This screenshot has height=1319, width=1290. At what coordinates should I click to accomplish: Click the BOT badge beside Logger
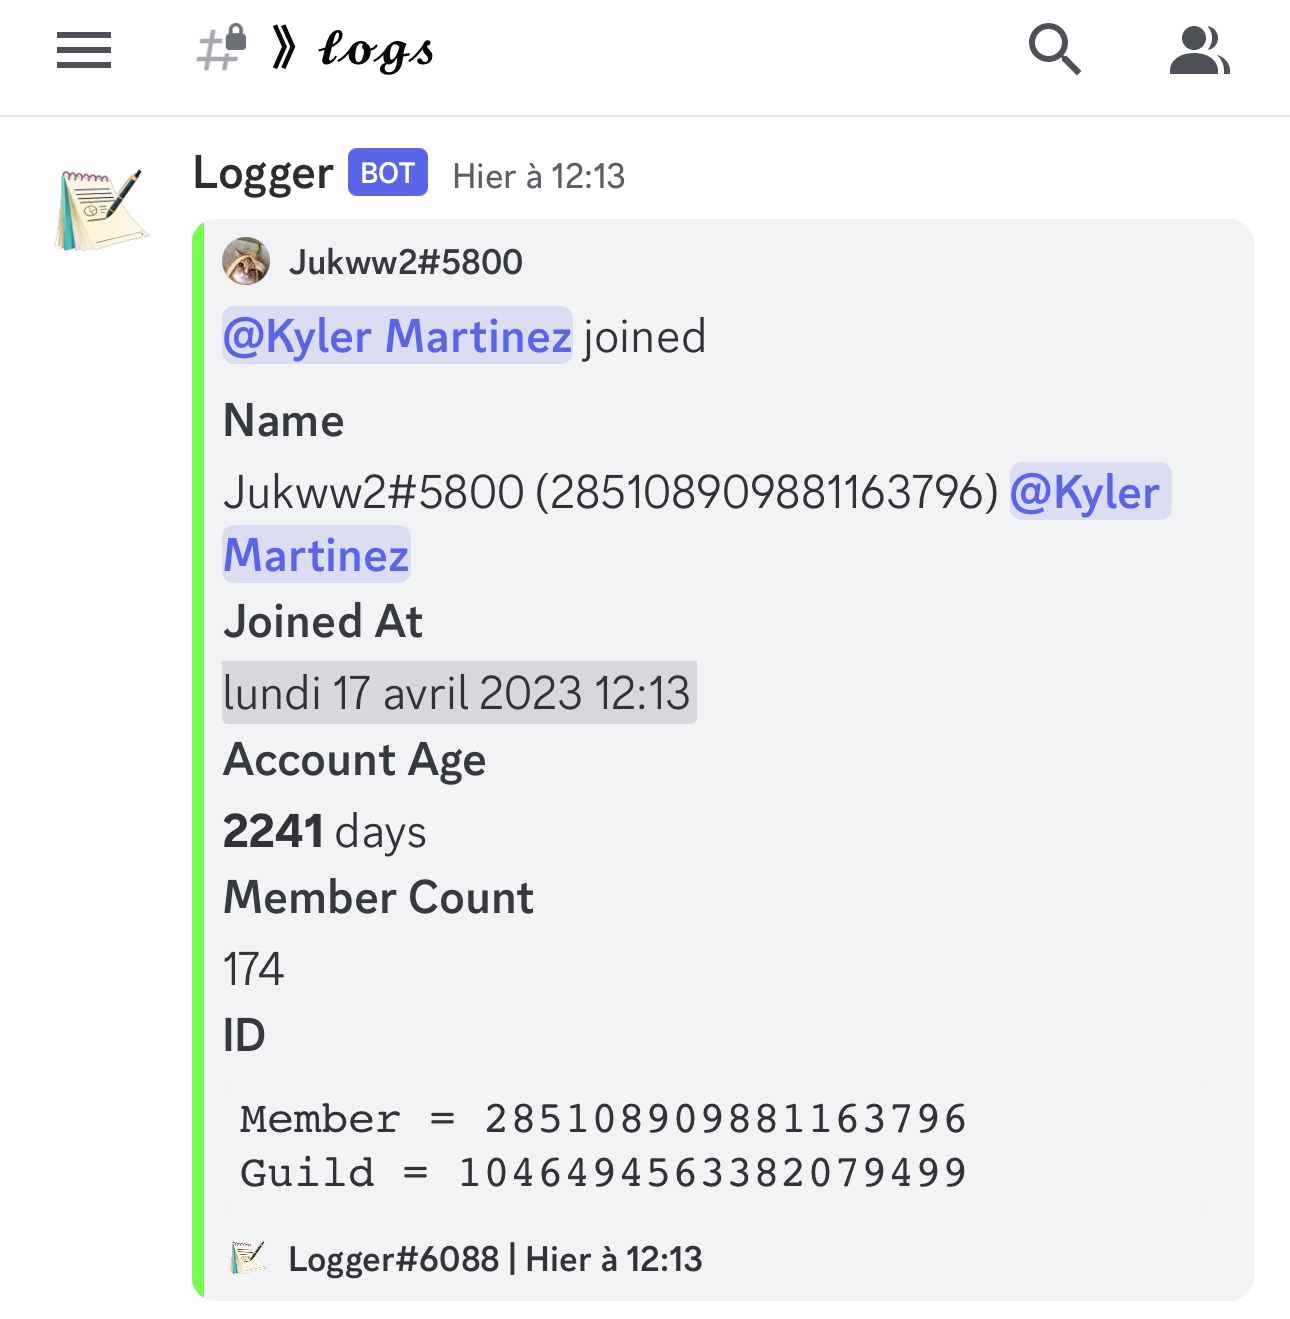tap(388, 172)
